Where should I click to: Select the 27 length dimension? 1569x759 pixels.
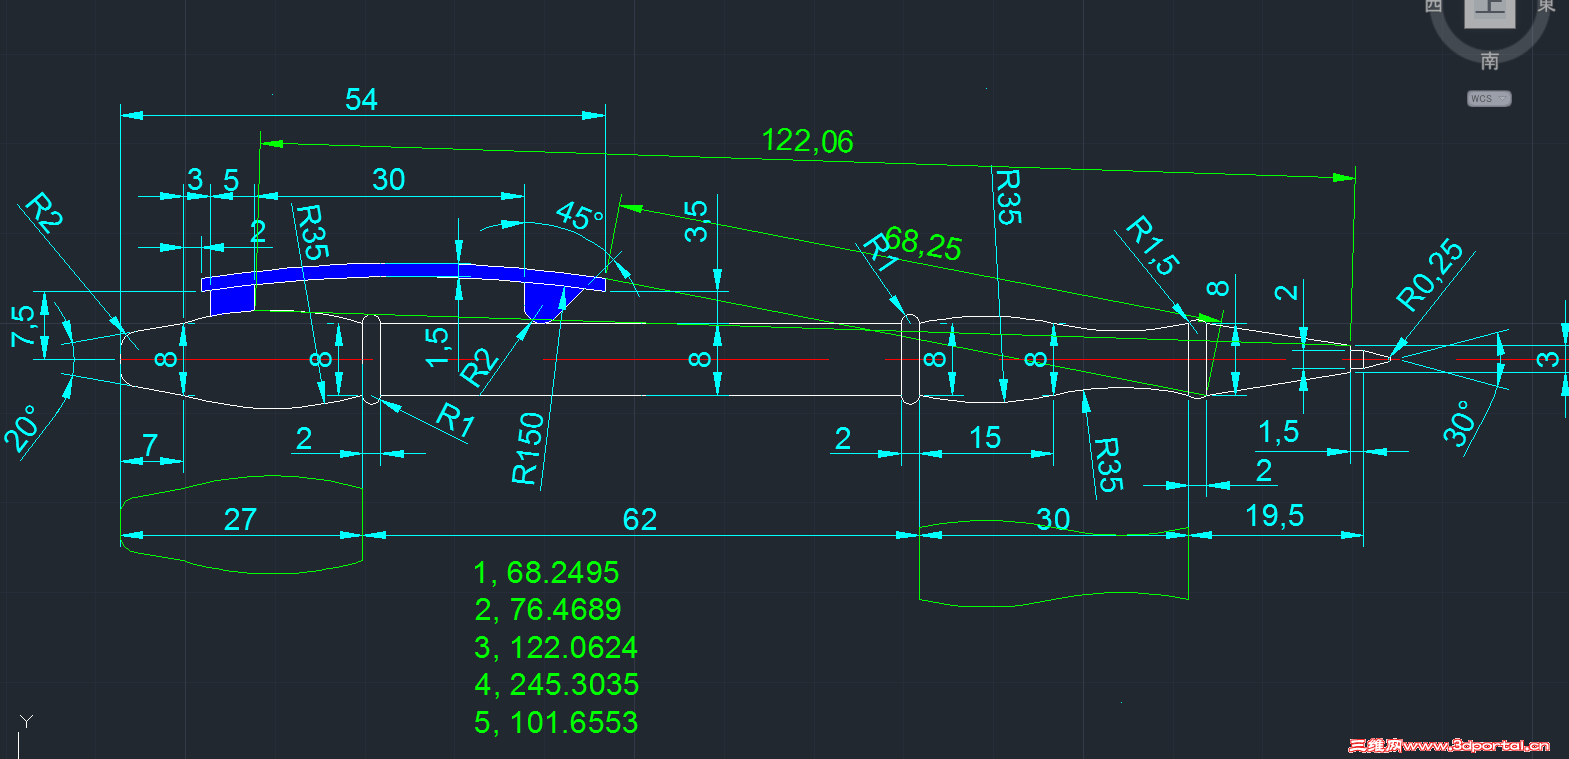click(x=240, y=519)
